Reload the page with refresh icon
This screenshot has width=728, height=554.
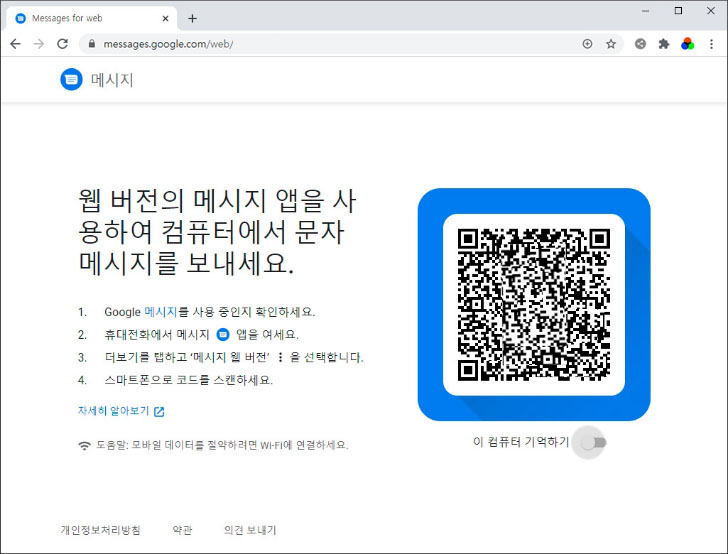[x=63, y=44]
